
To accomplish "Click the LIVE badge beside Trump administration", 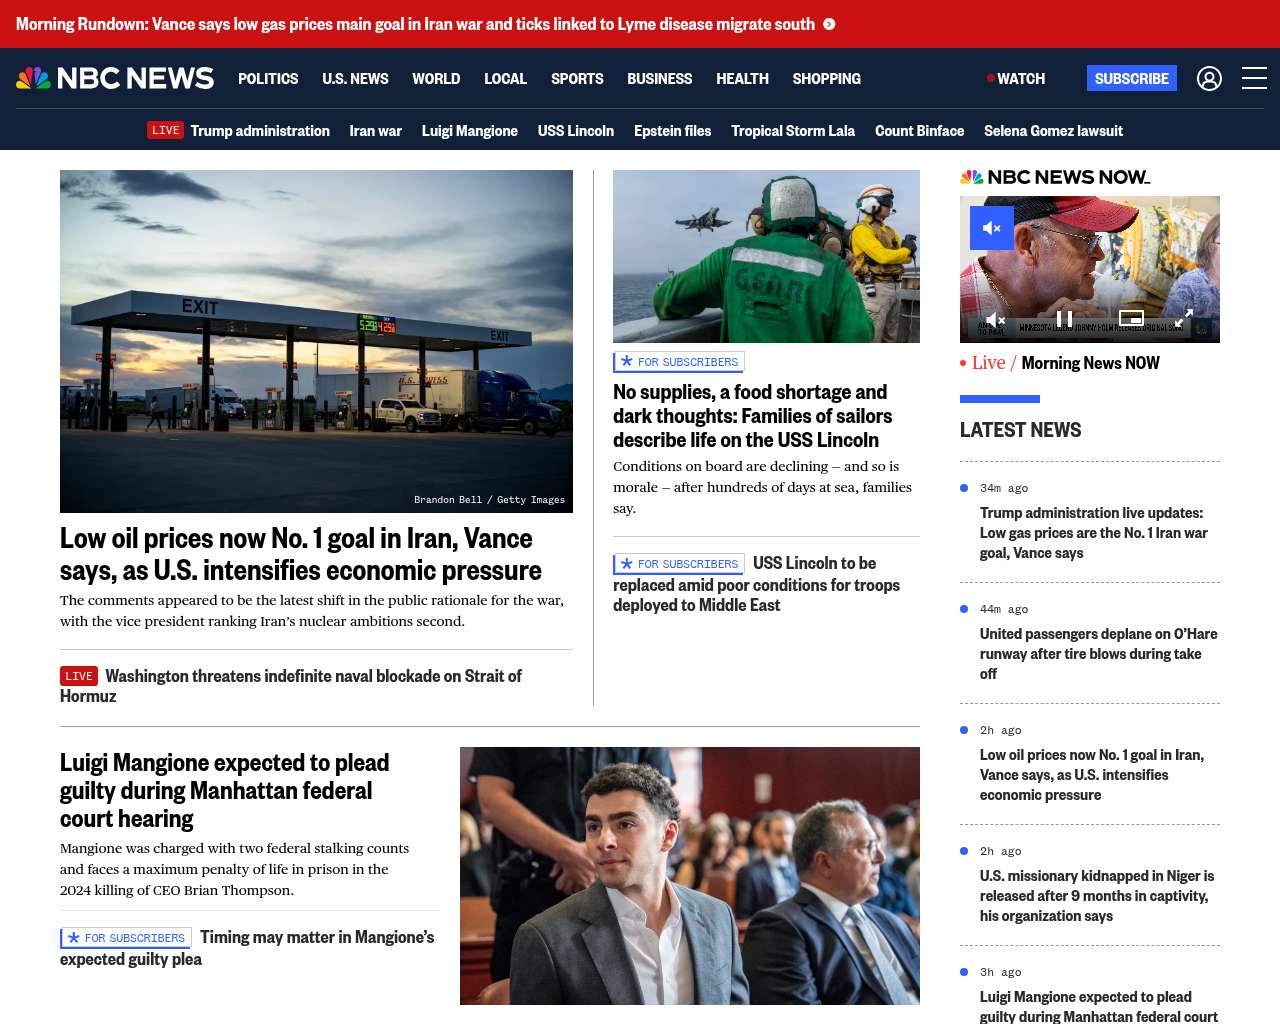I will coord(166,130).
